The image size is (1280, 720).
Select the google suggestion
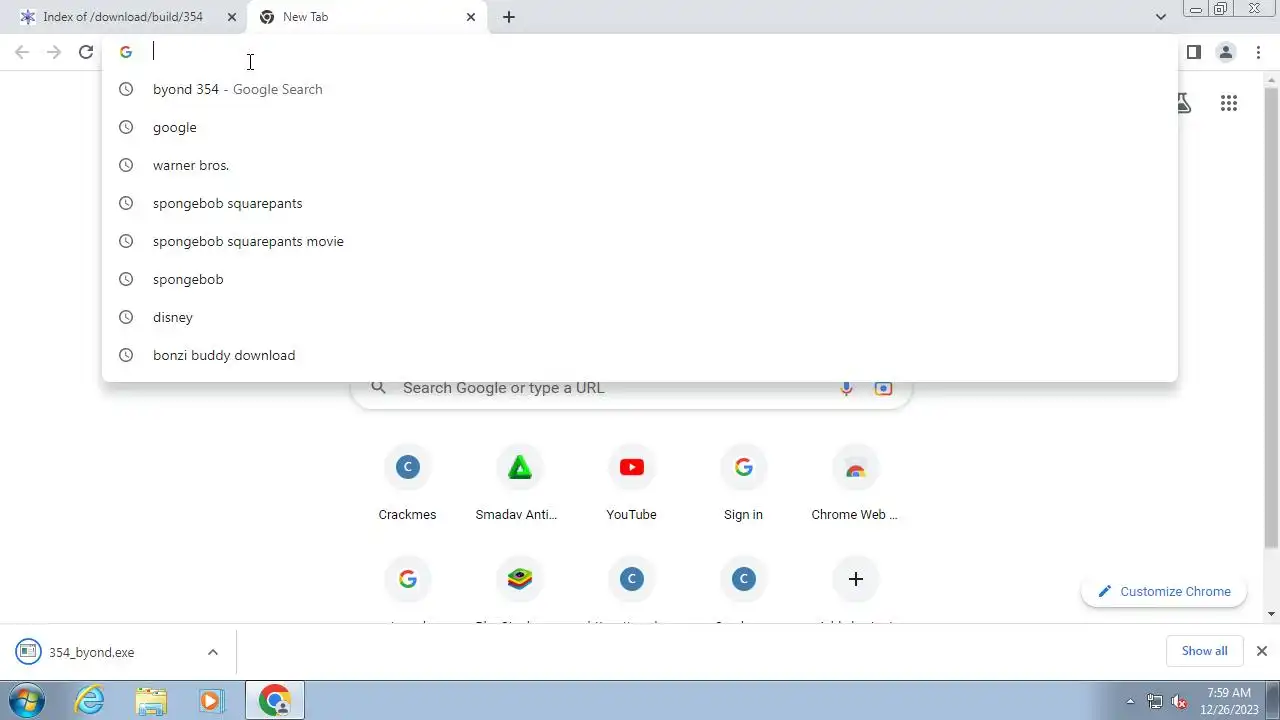(x=640, y=127)
